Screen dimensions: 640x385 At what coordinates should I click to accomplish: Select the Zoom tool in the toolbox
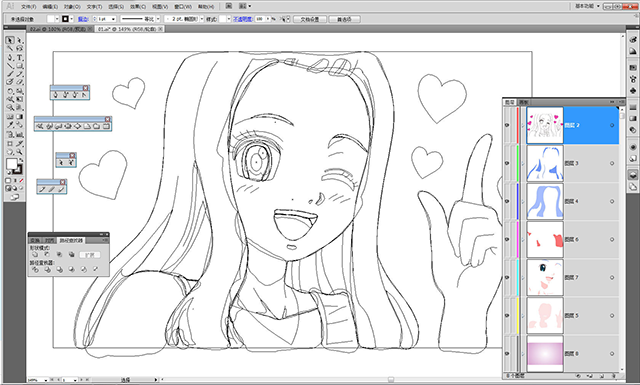point(19,152)
